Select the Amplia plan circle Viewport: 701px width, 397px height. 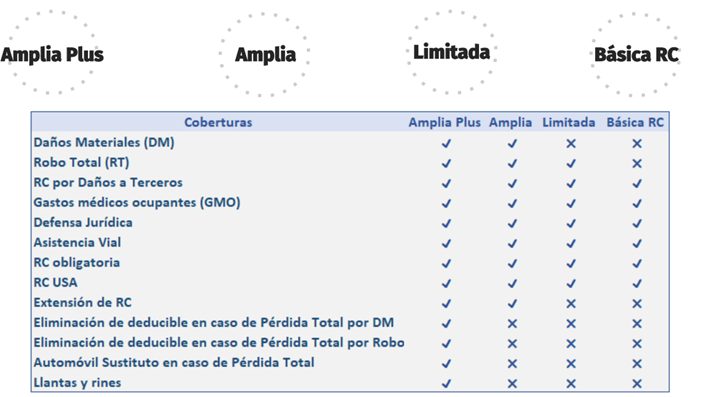coord(265,55)
